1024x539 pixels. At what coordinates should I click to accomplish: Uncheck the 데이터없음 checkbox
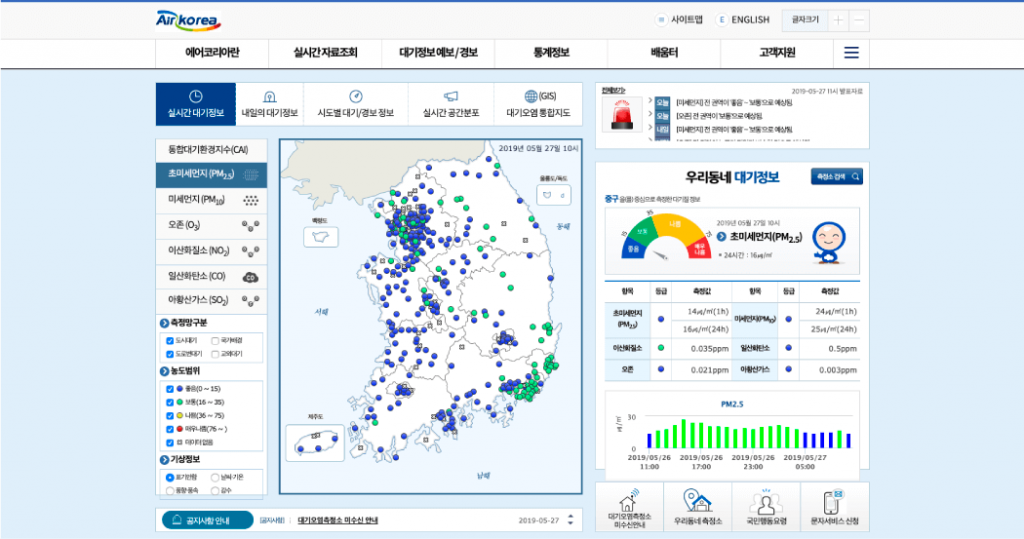pos(170,442)
